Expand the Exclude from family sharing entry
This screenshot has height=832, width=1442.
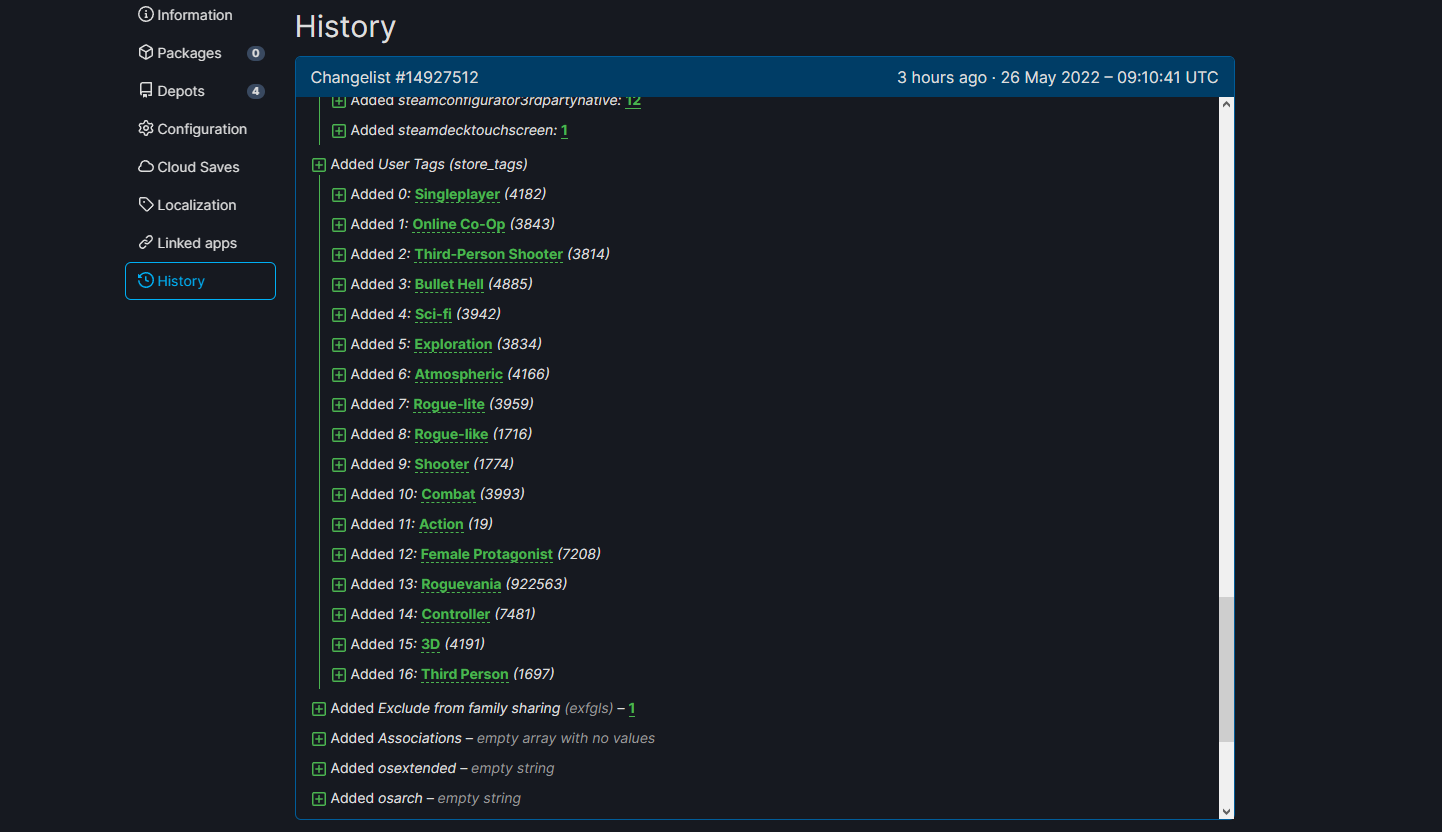(x=319, y=709)
